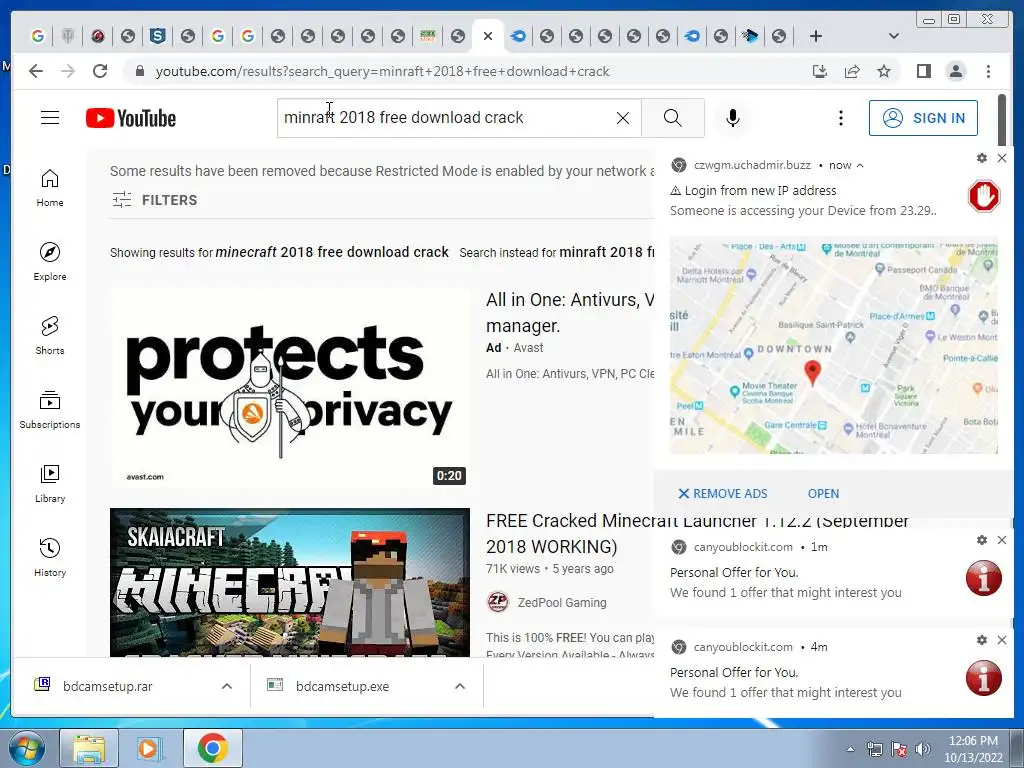Image resolution: width=1024 pixels, height=768 pixels.
Task: Go to Home in sidebar
Action: point(50,188)
